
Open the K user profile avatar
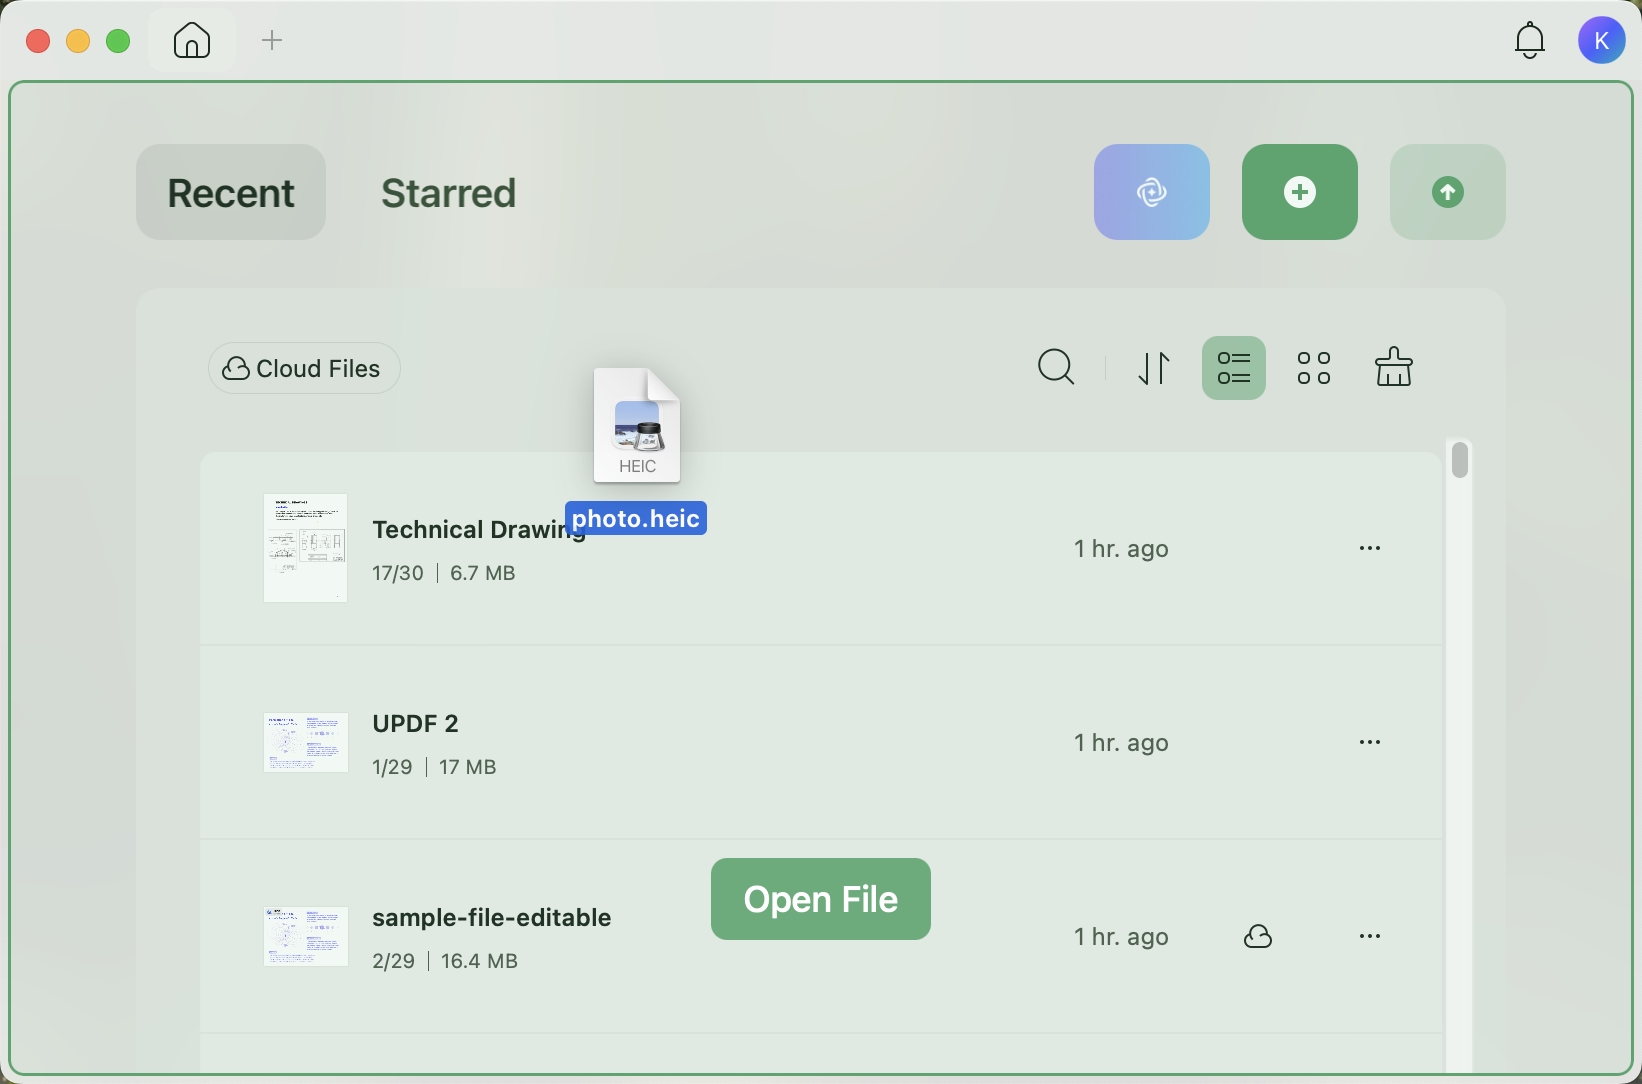pos(1602,41)
